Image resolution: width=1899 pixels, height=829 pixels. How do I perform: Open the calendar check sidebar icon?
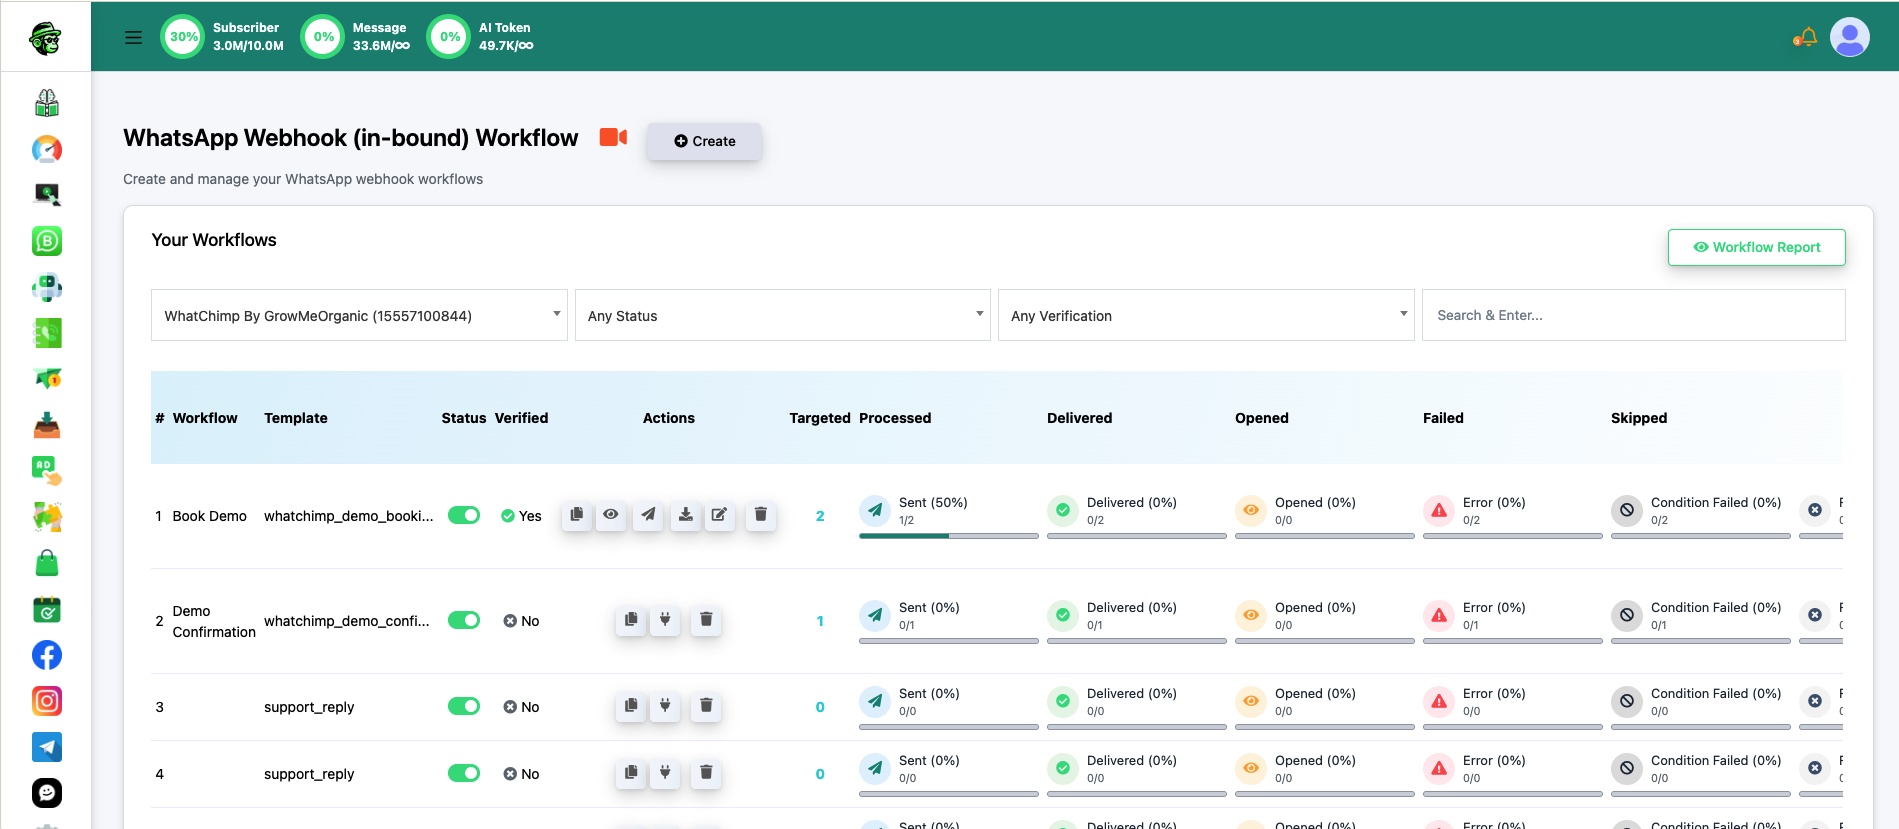[x=47, y=609]
